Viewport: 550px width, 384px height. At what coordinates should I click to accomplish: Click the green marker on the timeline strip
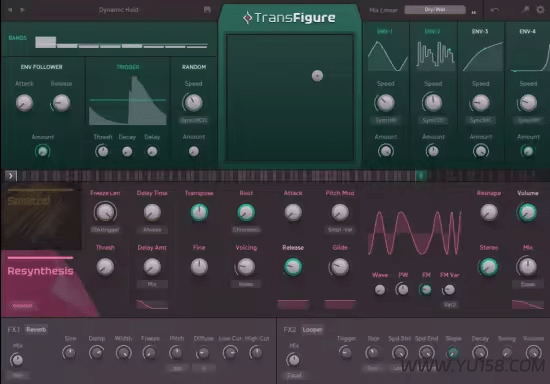tap(421, 175)
